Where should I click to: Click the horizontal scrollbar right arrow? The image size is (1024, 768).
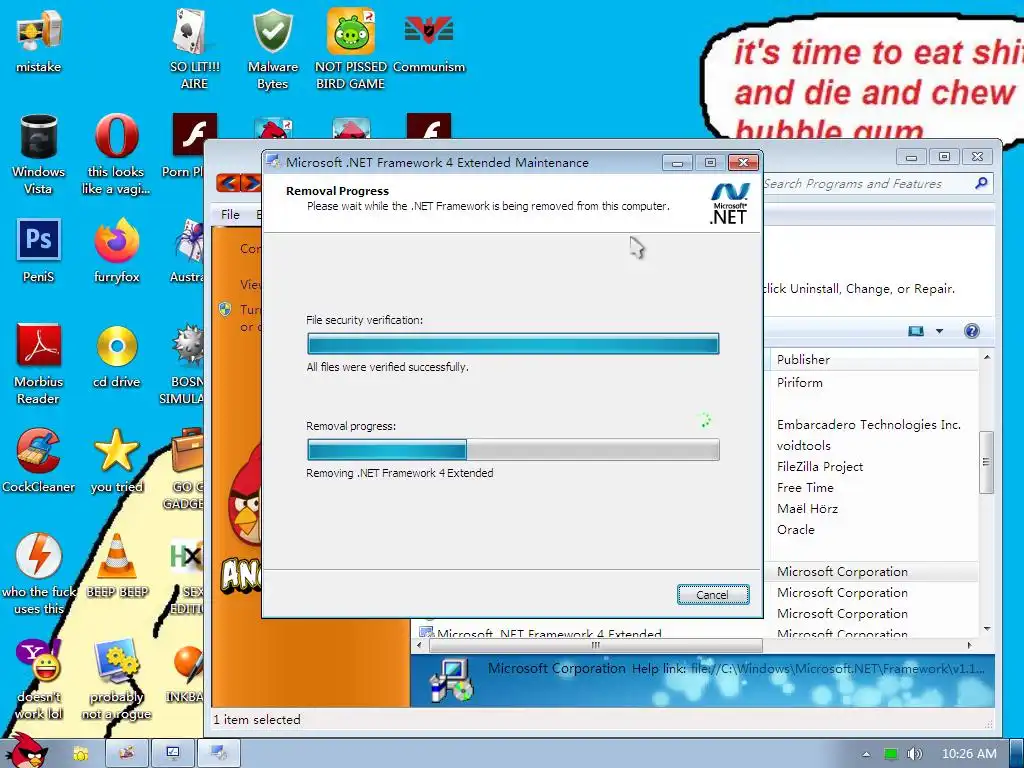point(969,645)
